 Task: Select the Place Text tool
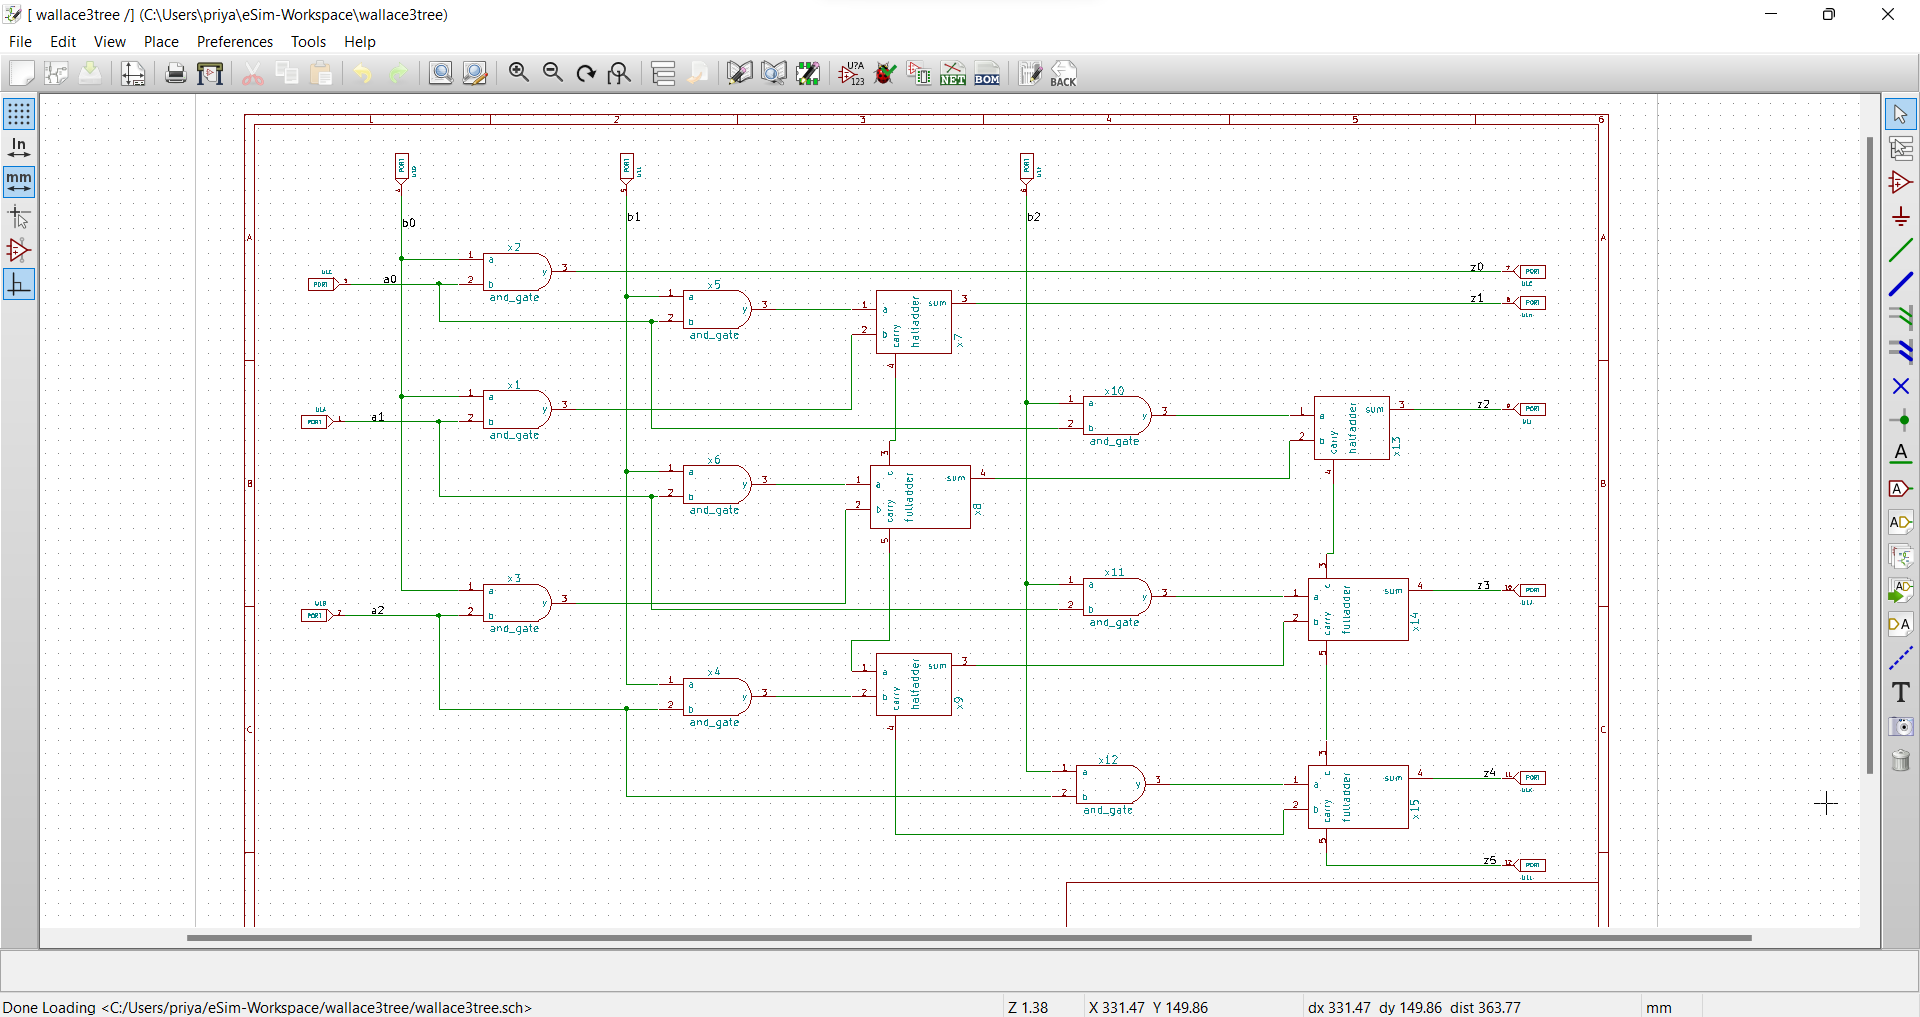(1901, 691)
